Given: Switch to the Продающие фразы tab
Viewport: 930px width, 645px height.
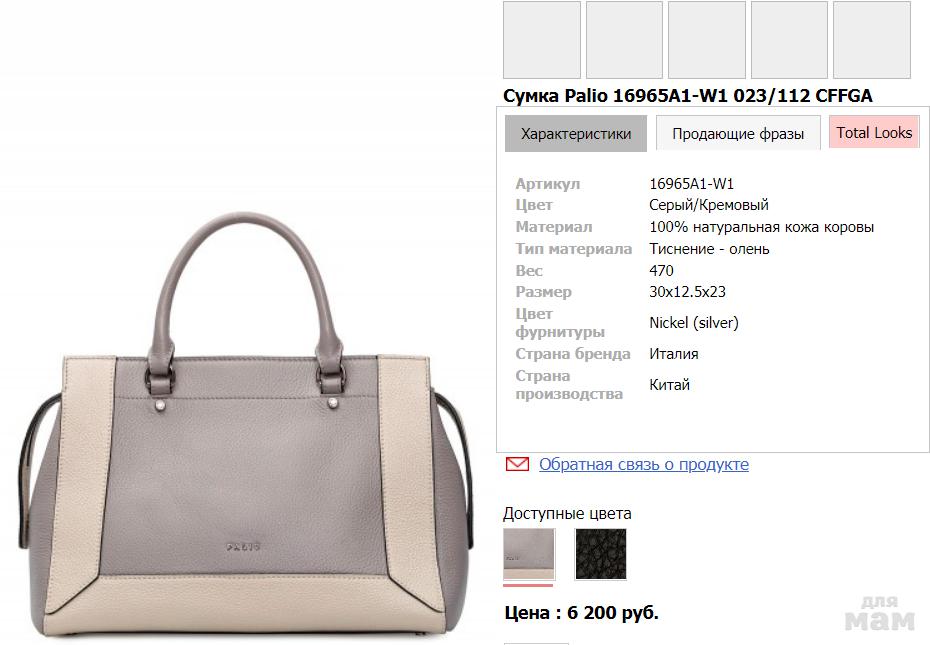Looking at the screenshot, I should (738, 134).
